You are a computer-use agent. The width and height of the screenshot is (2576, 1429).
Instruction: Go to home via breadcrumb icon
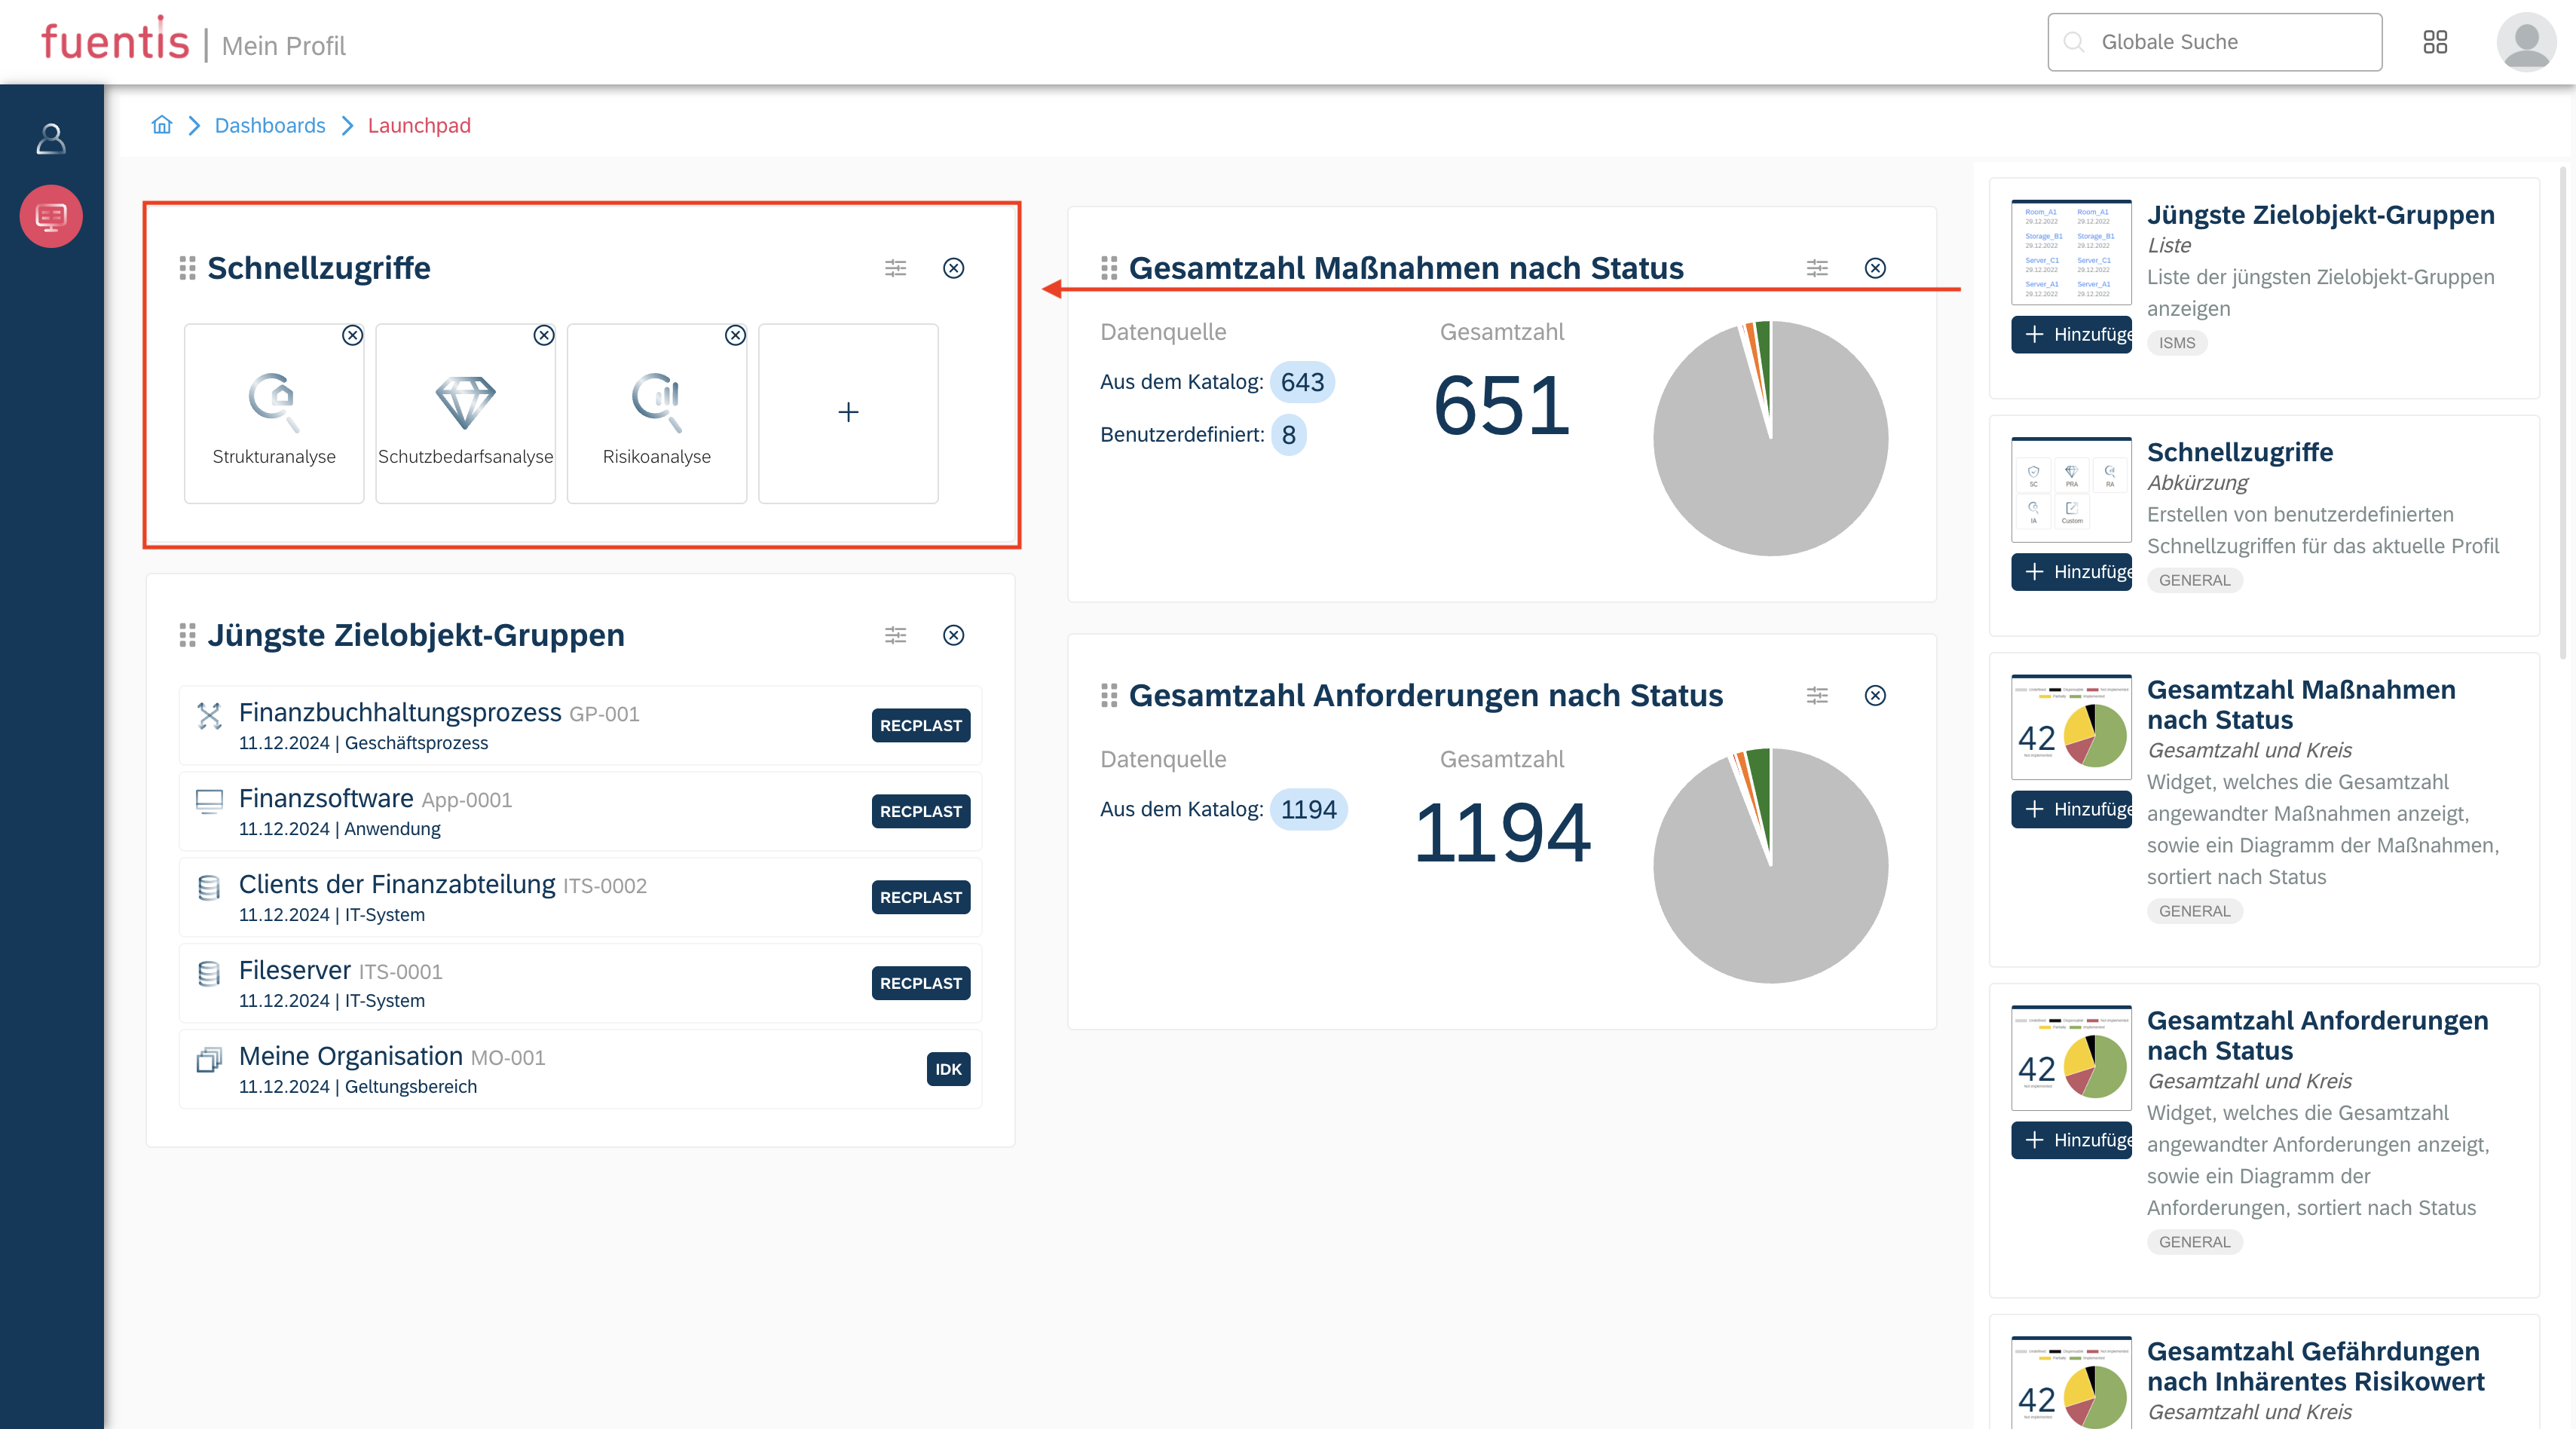(161, 125)
